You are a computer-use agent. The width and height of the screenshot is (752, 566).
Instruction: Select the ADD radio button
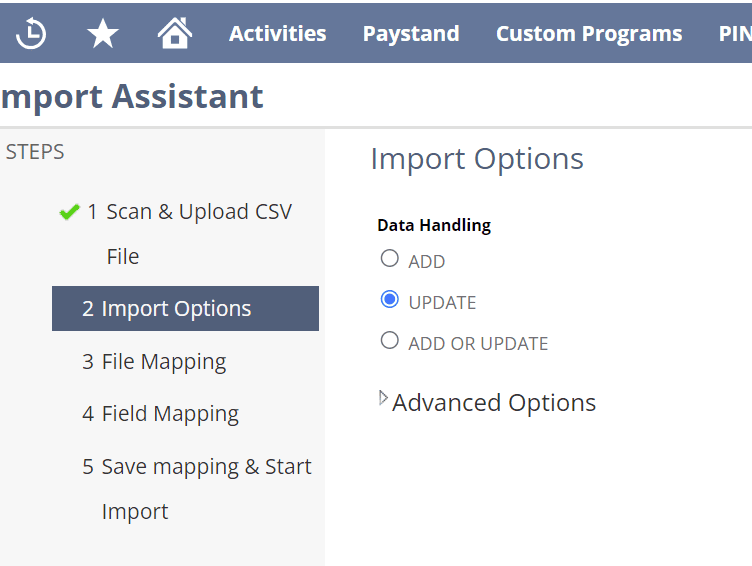(x=389, y=259)
